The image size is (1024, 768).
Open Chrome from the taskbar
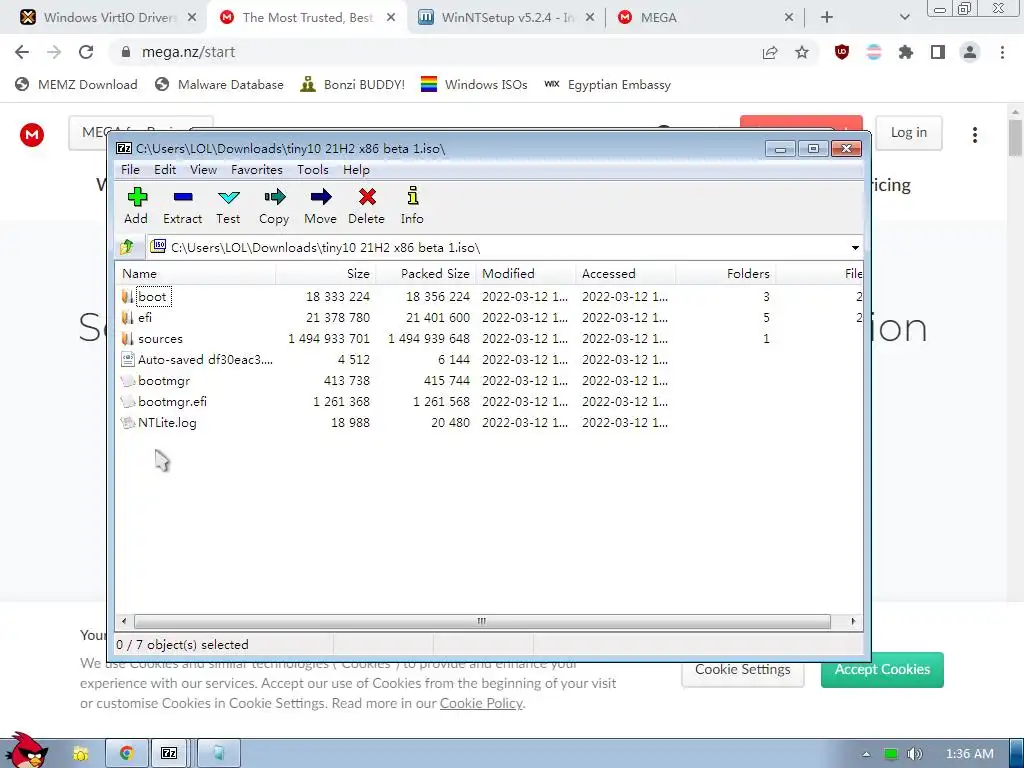127,753
